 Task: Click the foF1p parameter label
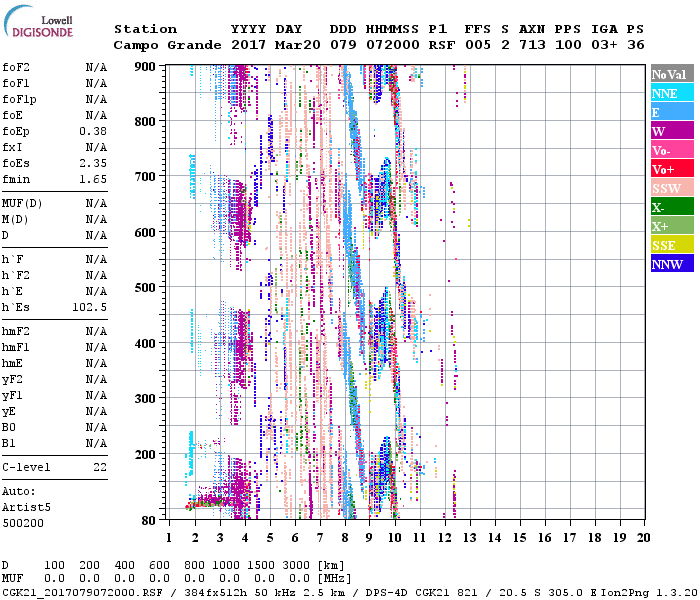[19, 100]
